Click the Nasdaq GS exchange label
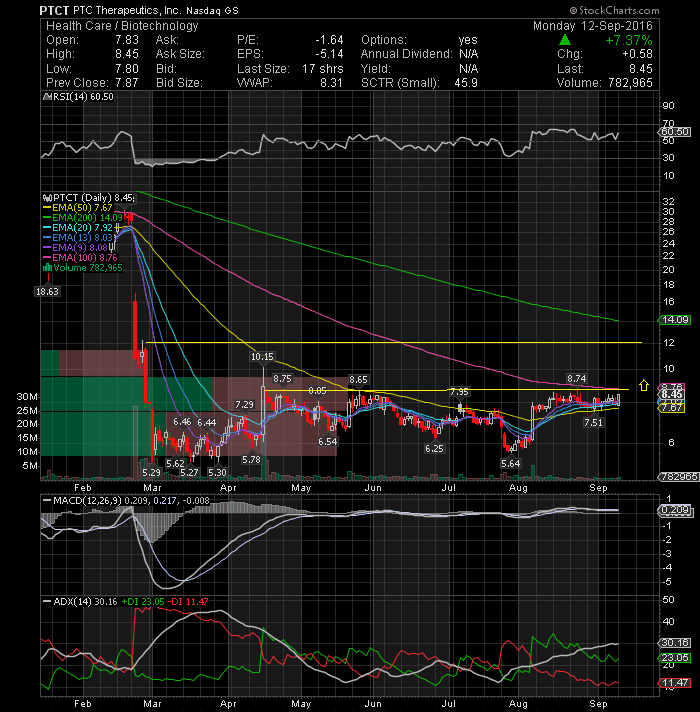Screen dimensions: 700x712 coord(212,10)
